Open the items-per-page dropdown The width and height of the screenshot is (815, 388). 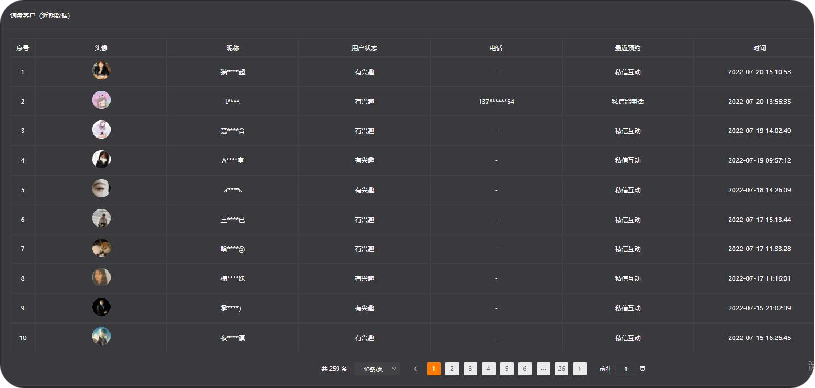(377, 369)
